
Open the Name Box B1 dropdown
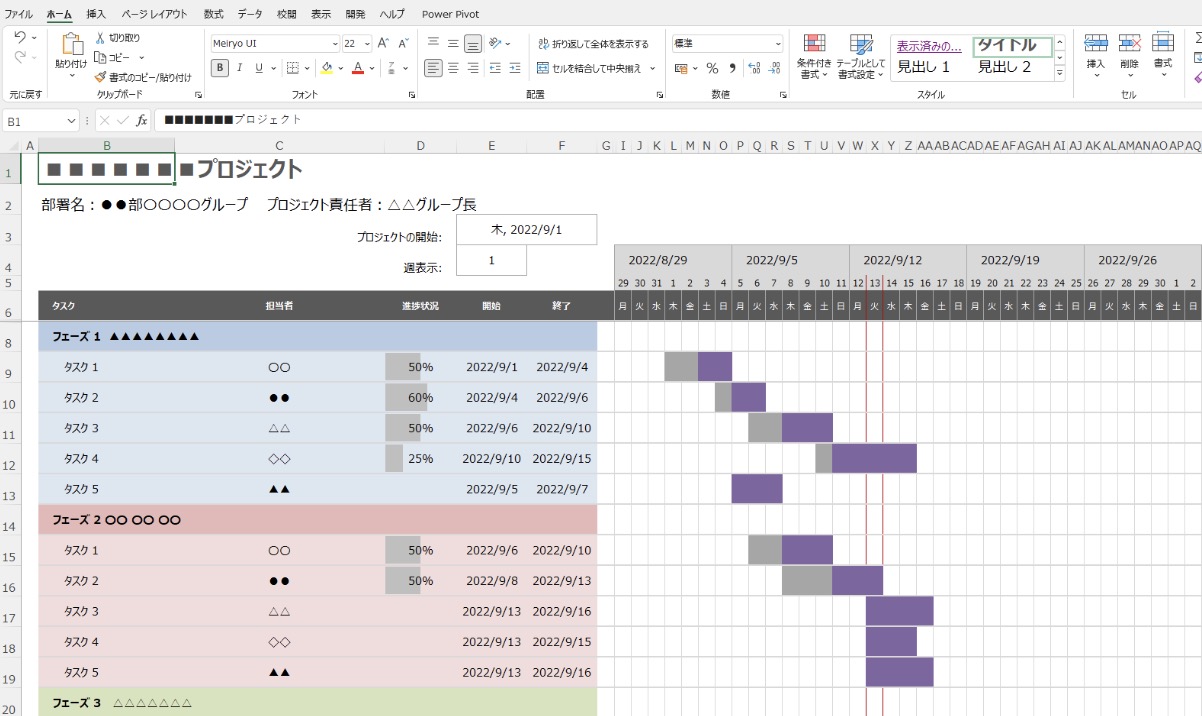click(71, 120)
